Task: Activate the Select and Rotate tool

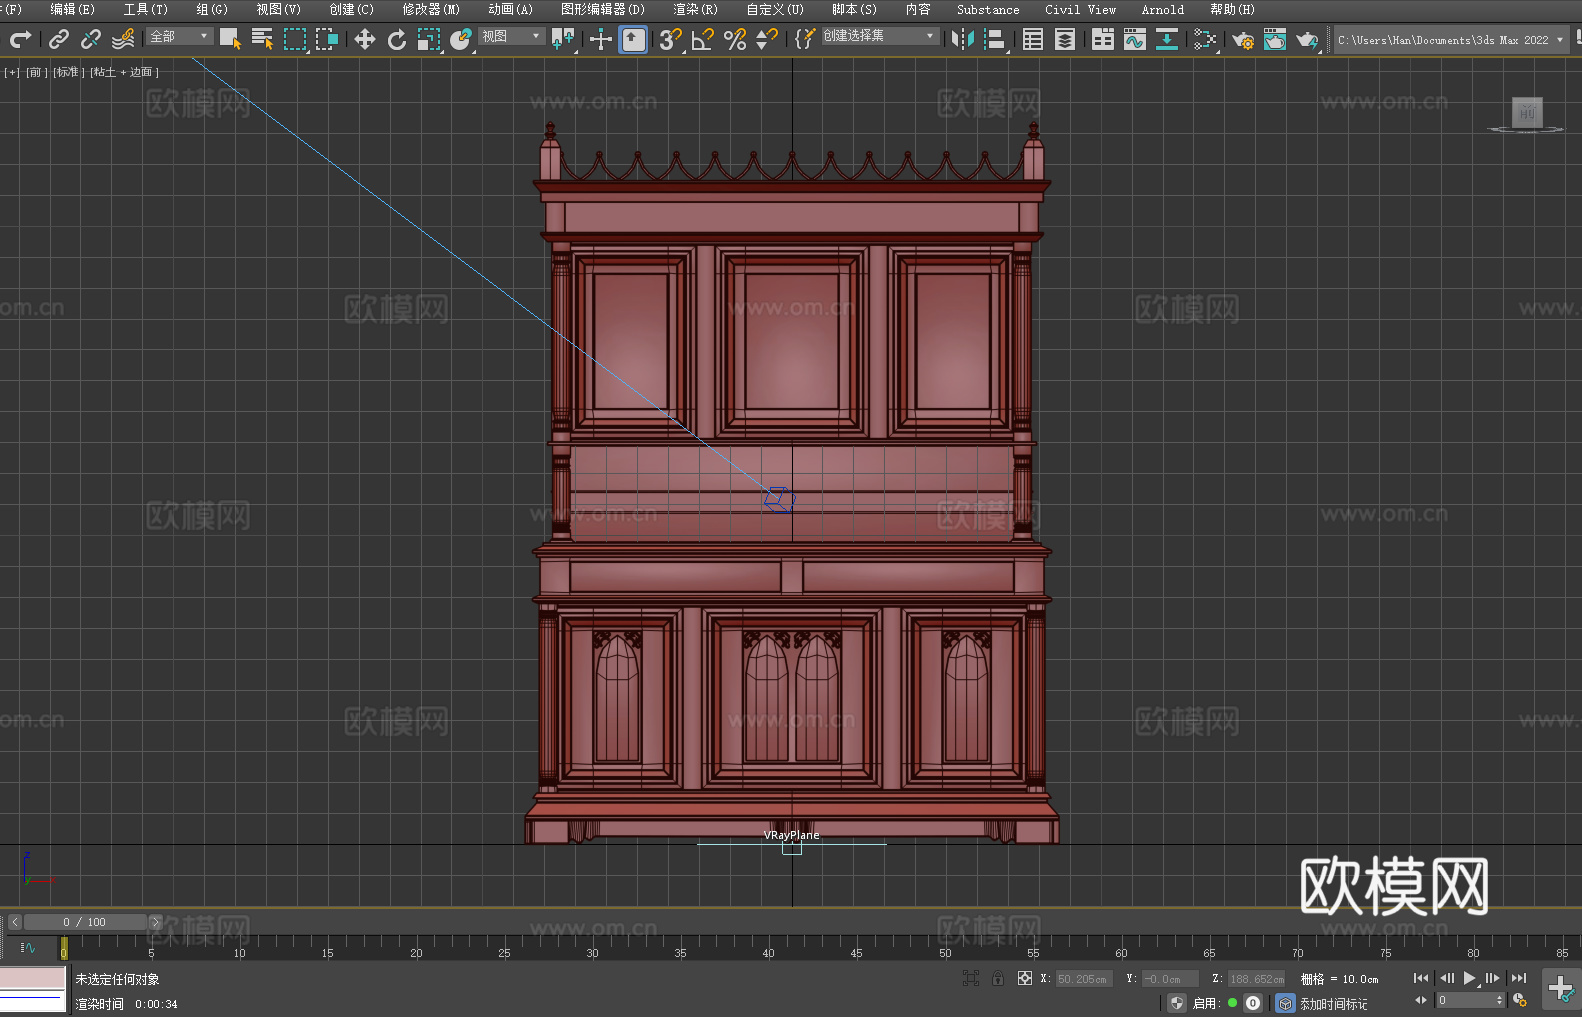Action: [x=397, y=39]
